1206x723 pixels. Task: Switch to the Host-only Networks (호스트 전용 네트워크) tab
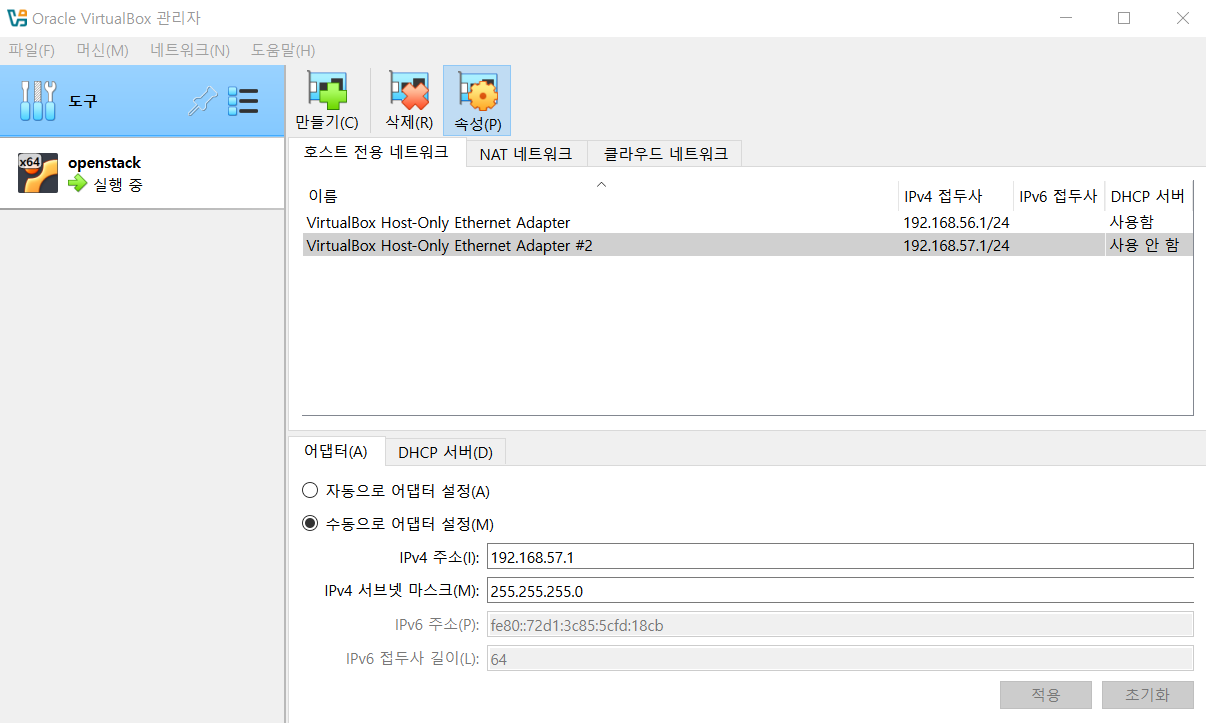click(376, 153)
